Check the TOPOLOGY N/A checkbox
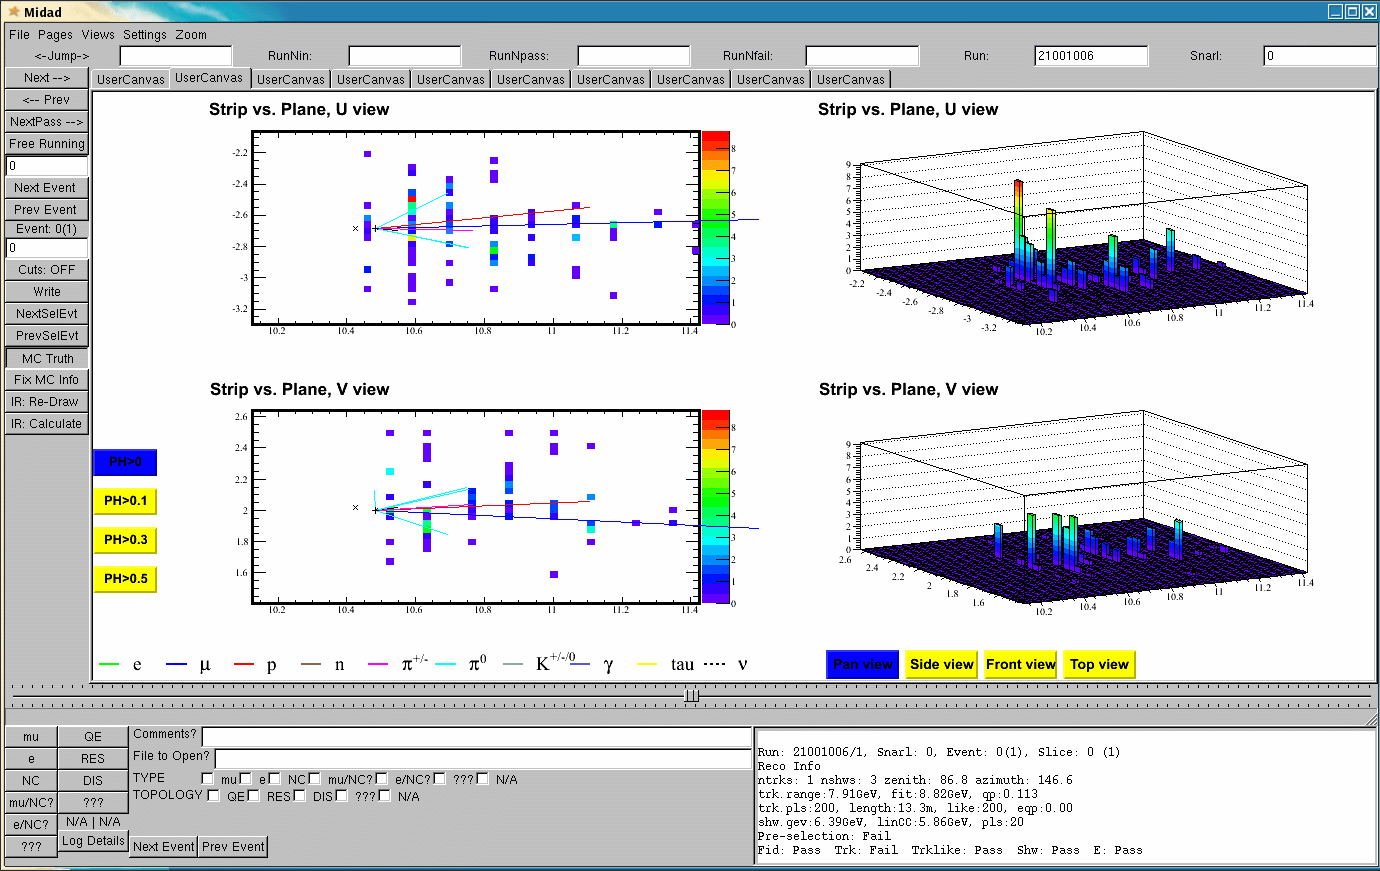Image resolution: width=1380 pixels, height=871 pixels. 385,796
